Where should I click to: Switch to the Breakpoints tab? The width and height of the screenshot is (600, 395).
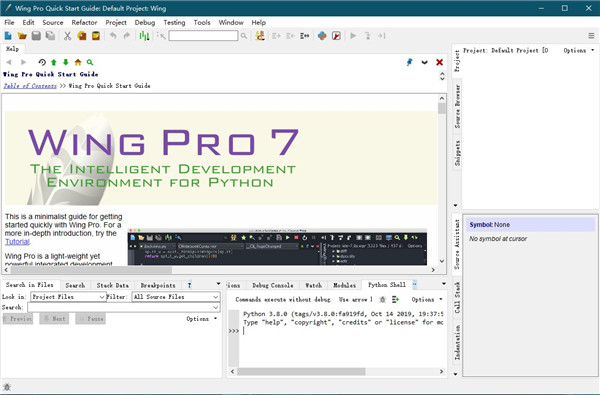158,285
